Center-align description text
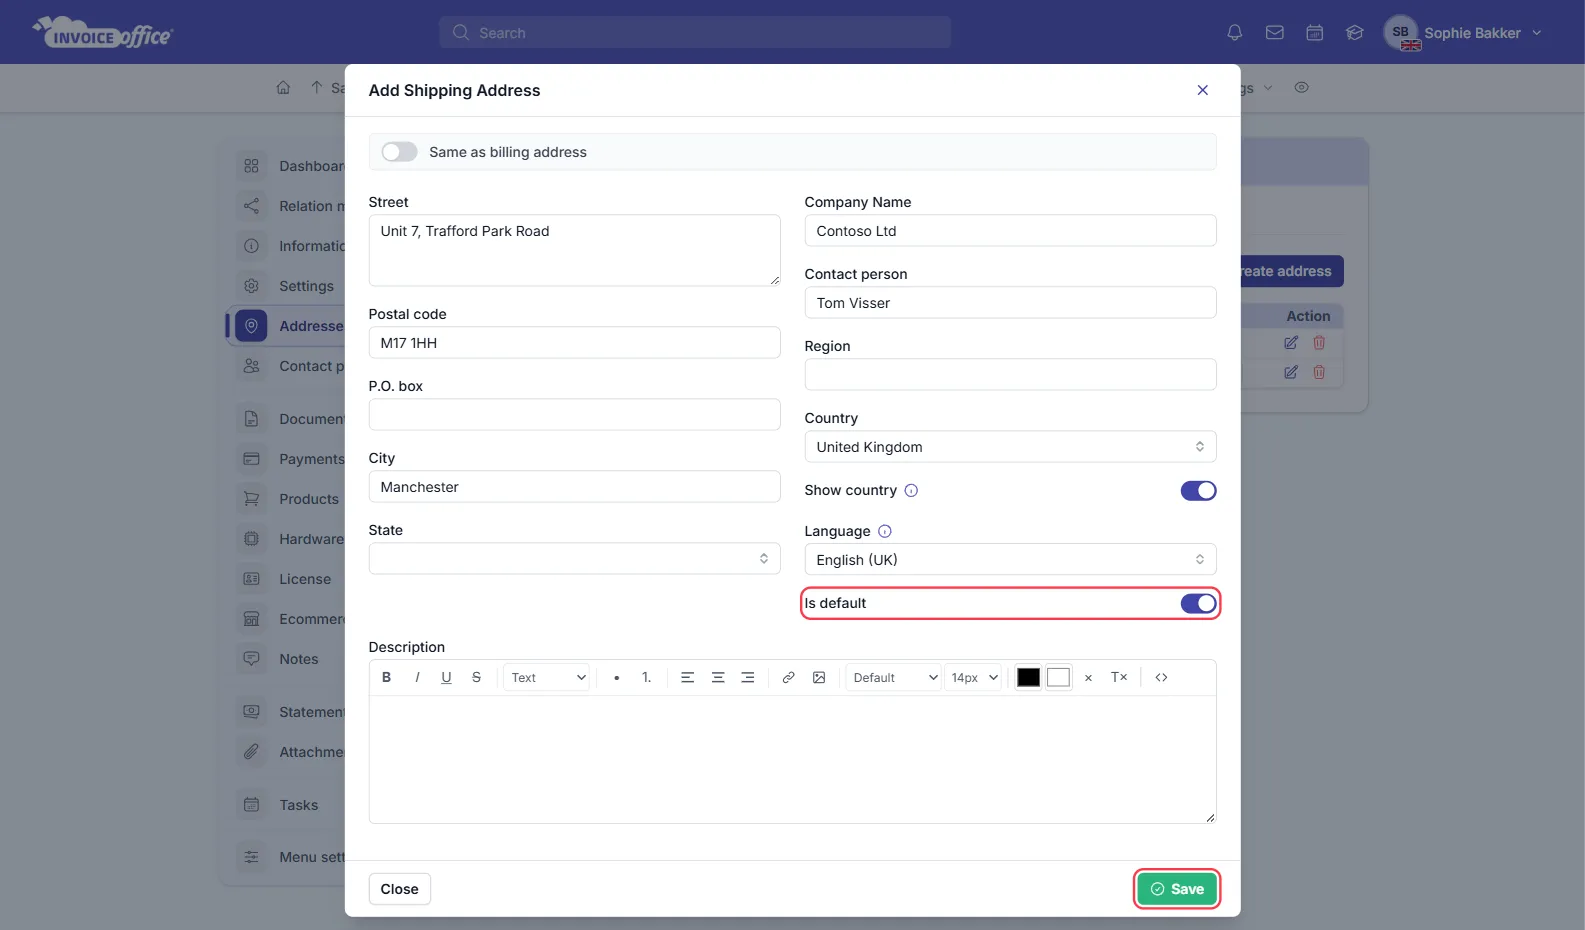This screenshot has width=1585, height=930. click(718, 678)
